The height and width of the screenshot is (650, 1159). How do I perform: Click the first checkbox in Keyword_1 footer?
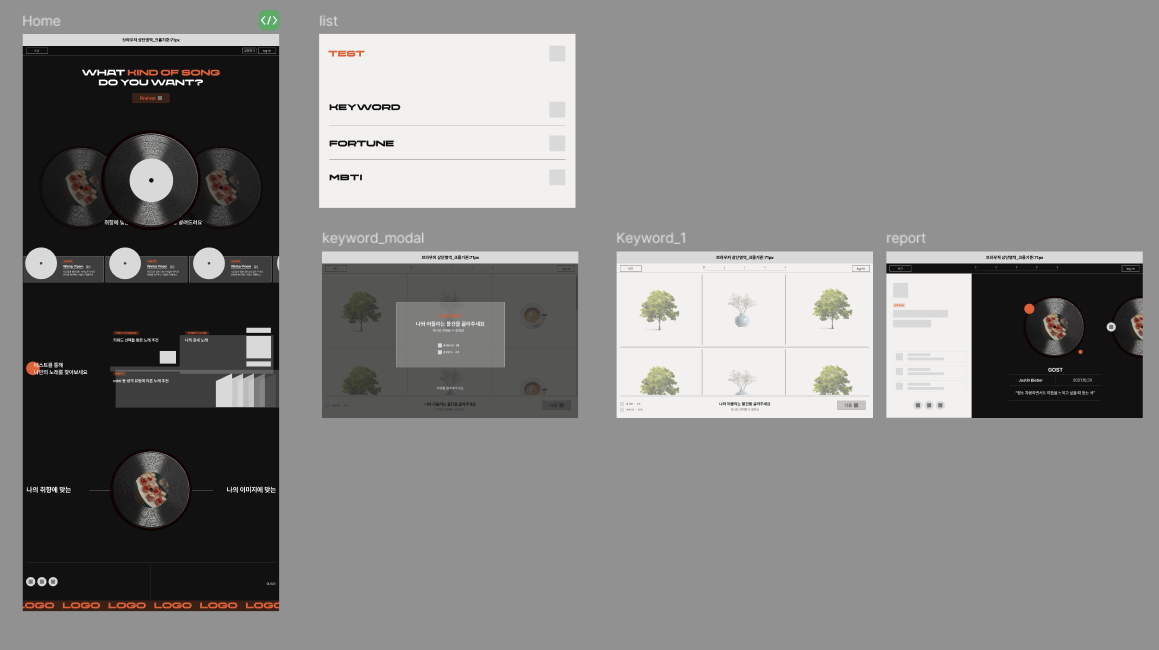tap(622, 404)
